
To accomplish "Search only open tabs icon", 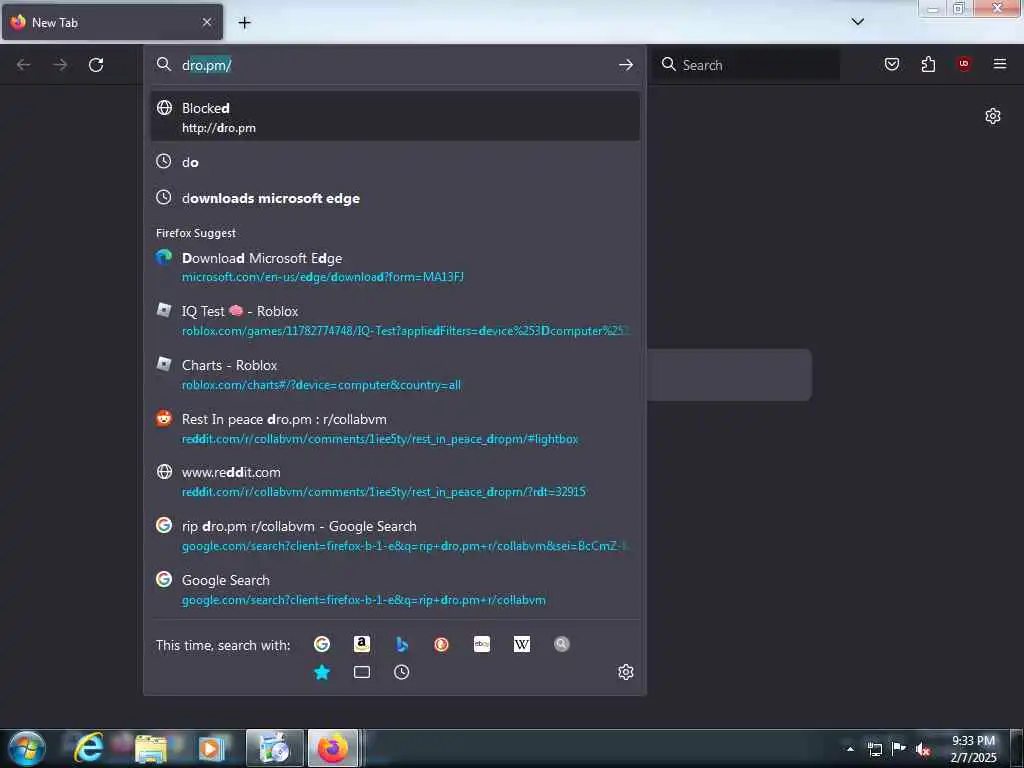I will 362,672.
